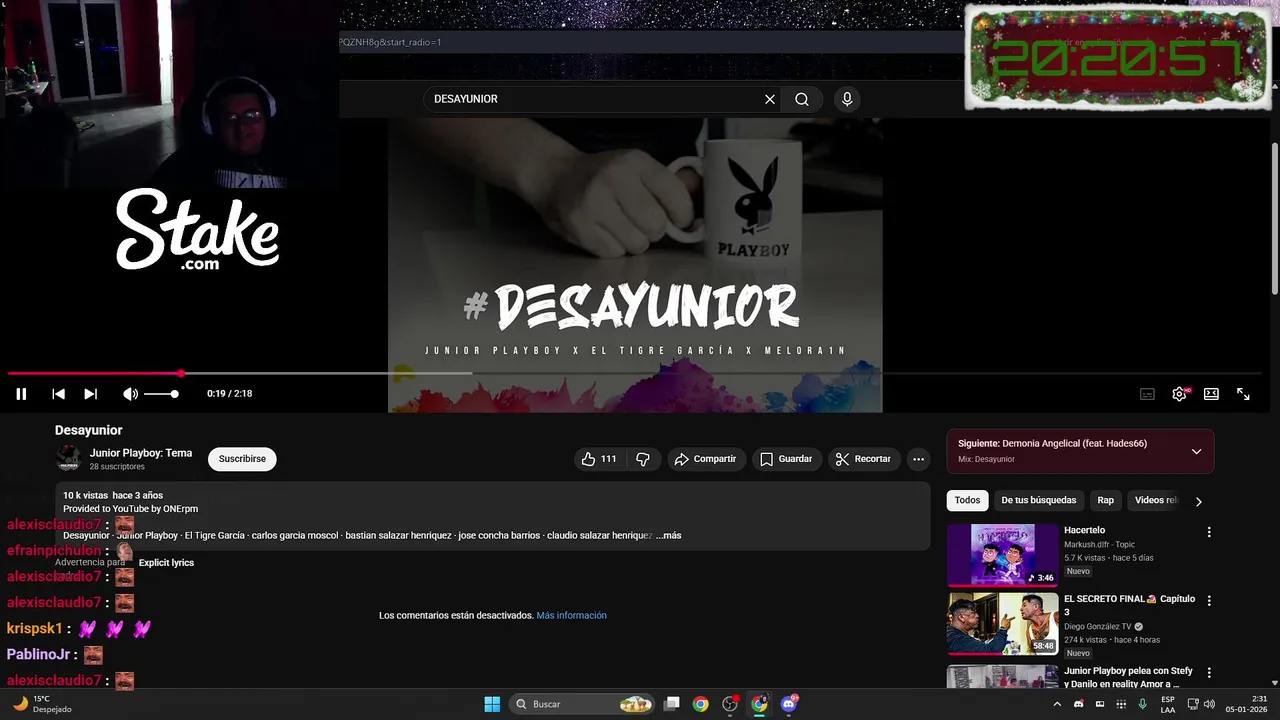
Task: Show hidden tray icons chevron
Action: [x=1058, y=704]
